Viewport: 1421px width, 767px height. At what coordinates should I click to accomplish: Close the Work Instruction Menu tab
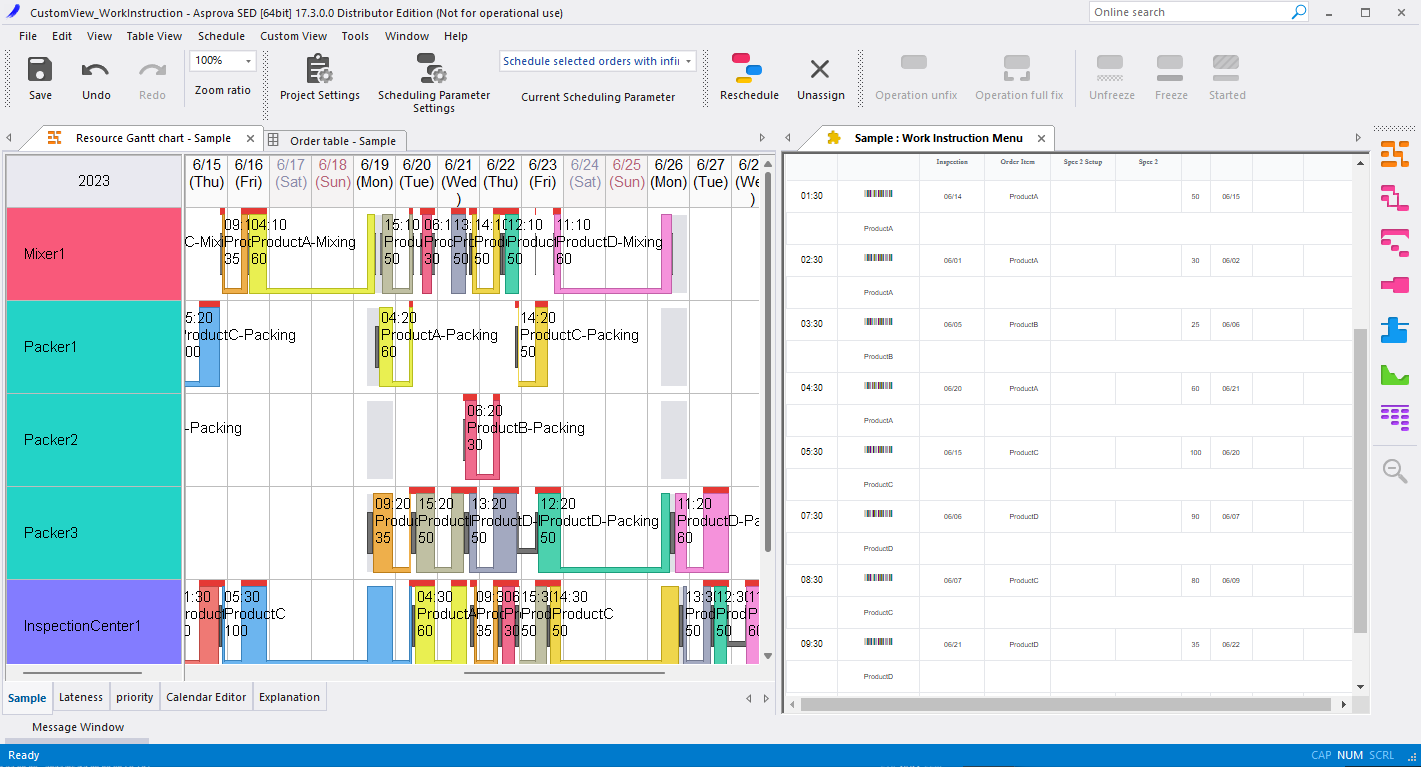point(1041,139)
